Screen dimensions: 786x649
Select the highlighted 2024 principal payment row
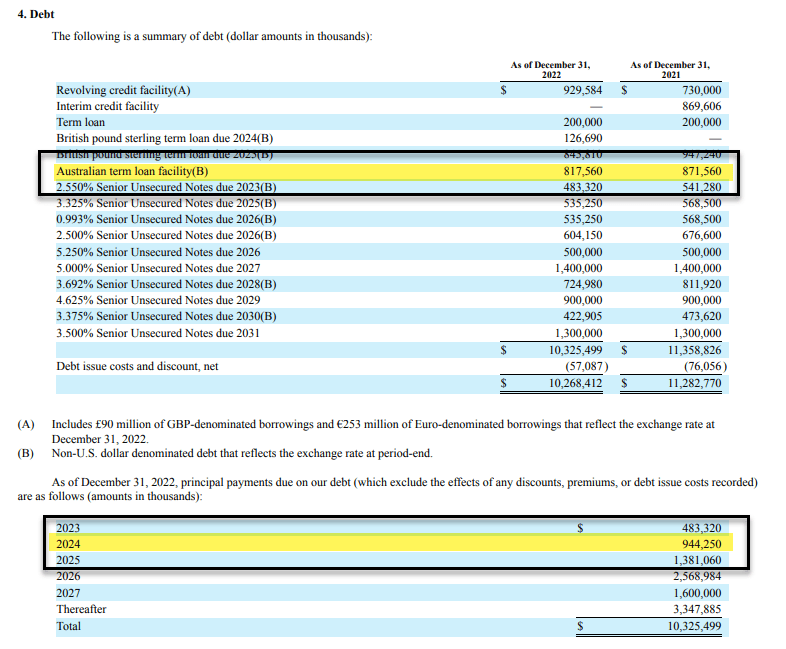[391, 543]
